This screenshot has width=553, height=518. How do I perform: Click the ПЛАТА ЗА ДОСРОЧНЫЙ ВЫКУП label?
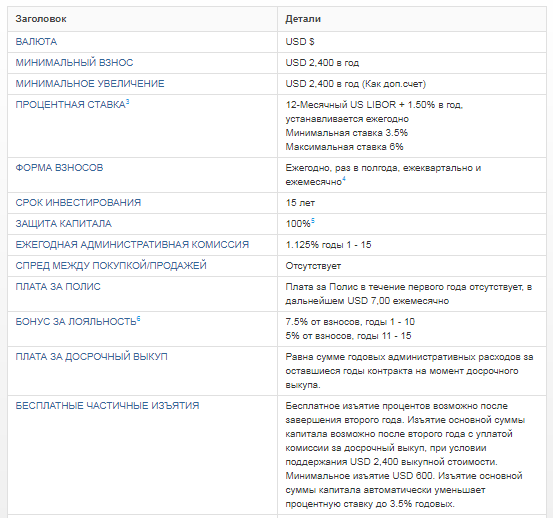pyautogui.click(x=92, y=356)
